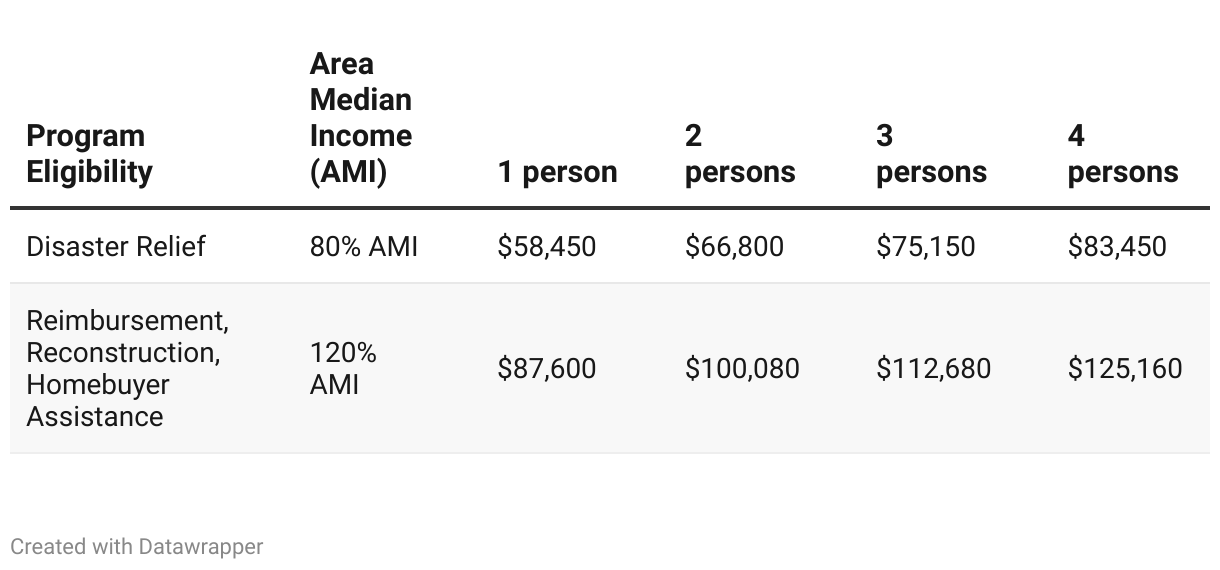This screenshot has height=570, width=1220.
Task: Click the 3 persons column header
Action: point(931,154)
